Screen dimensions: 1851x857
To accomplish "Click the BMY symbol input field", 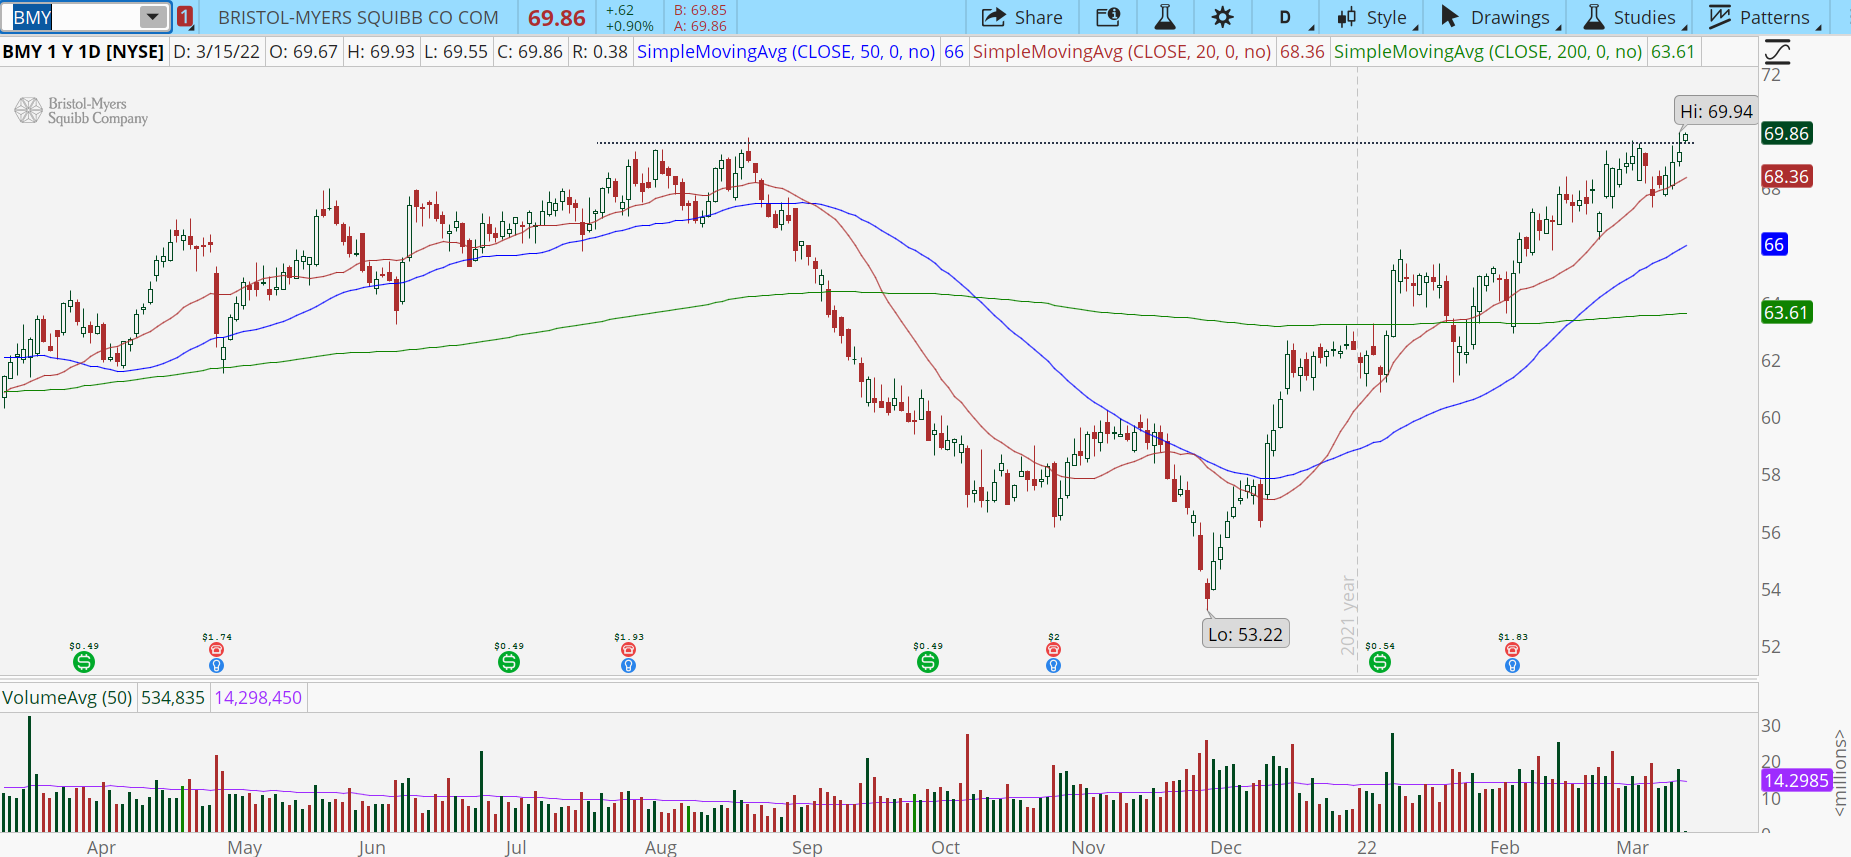I will tap(73, 17).
